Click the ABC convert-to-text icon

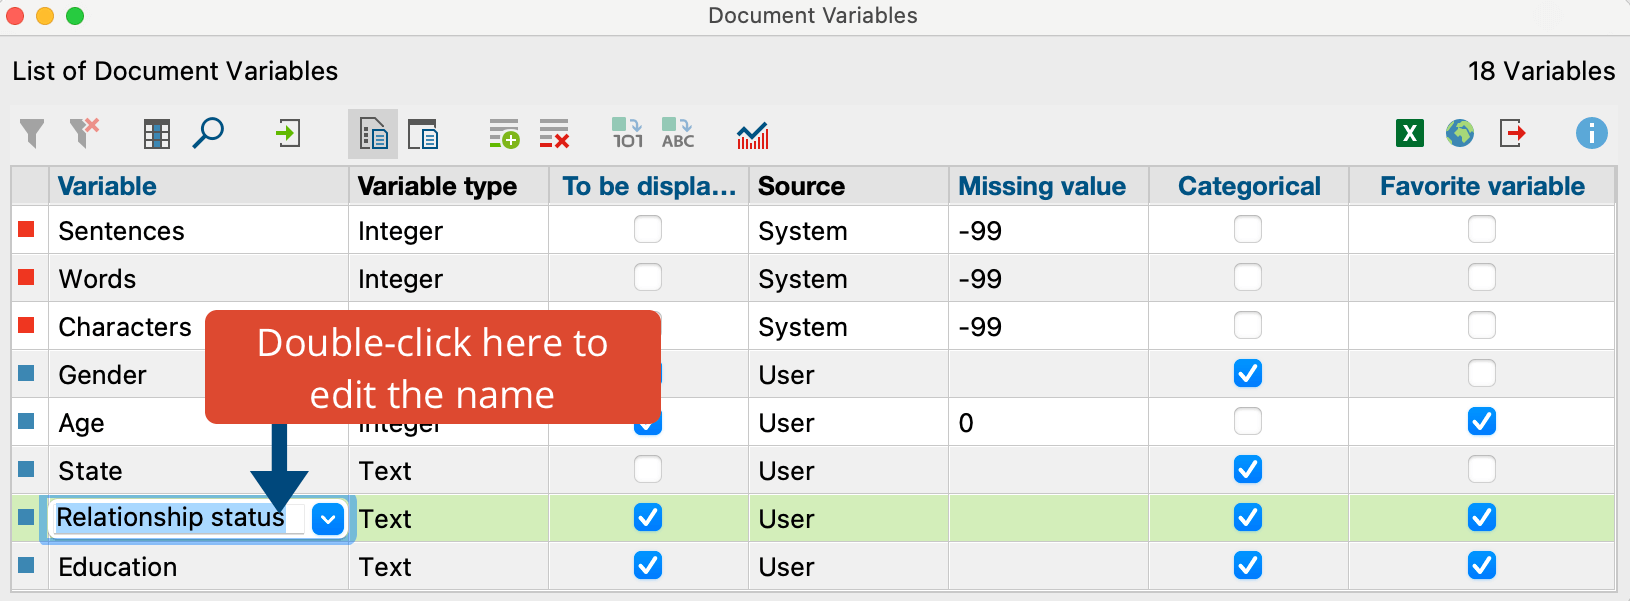[x=677, y=133]
